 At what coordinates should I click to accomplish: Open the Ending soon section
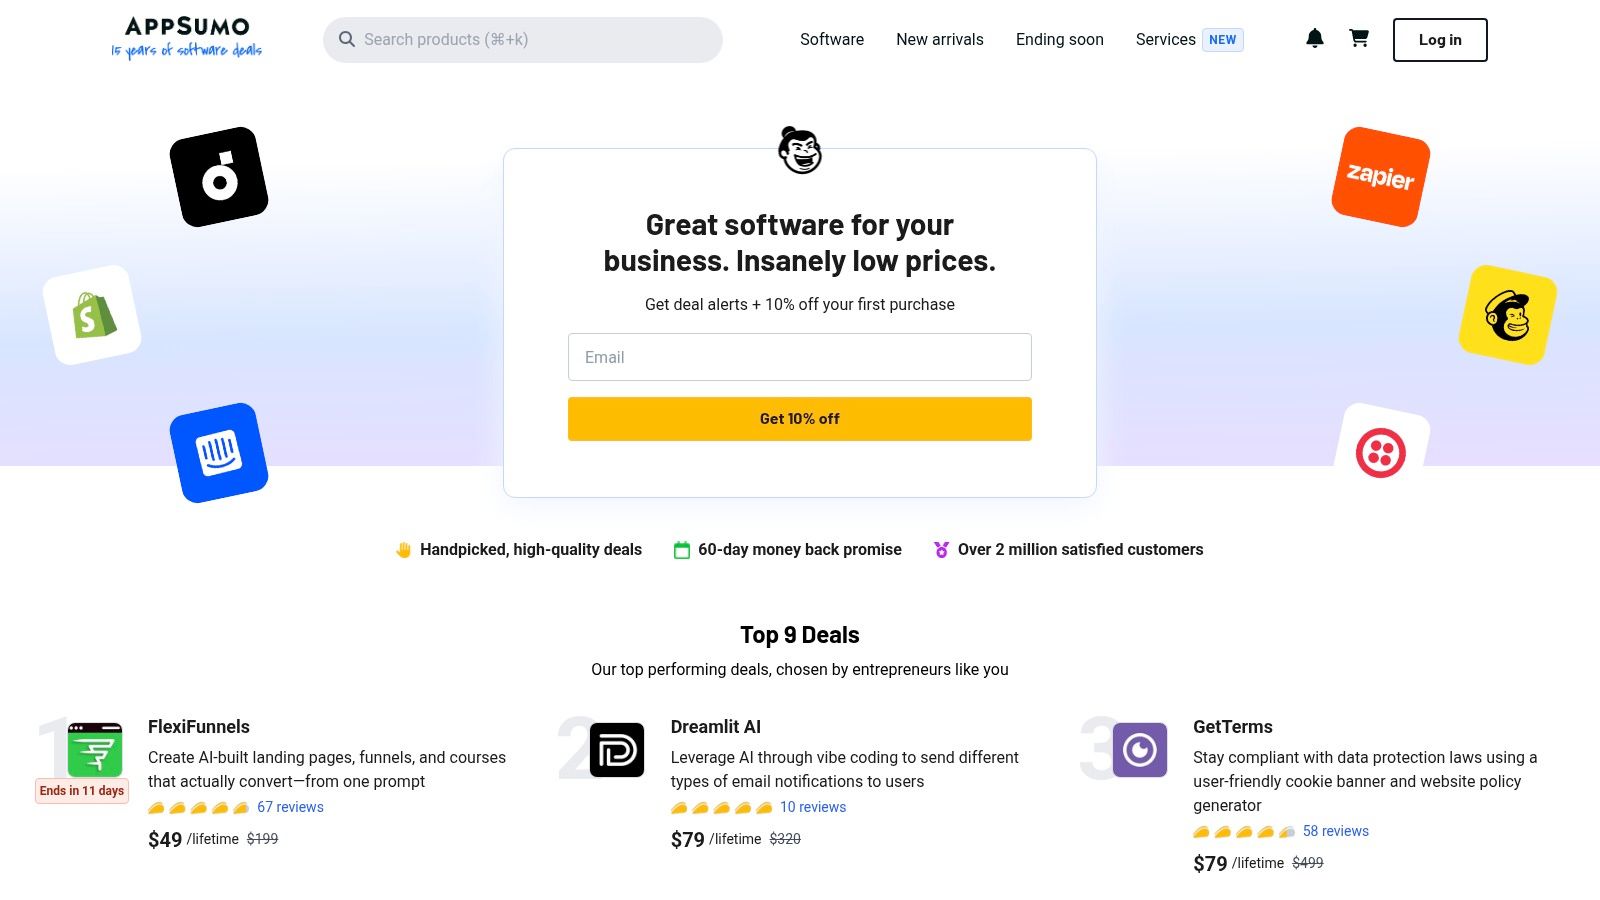tap(1059, 39)
